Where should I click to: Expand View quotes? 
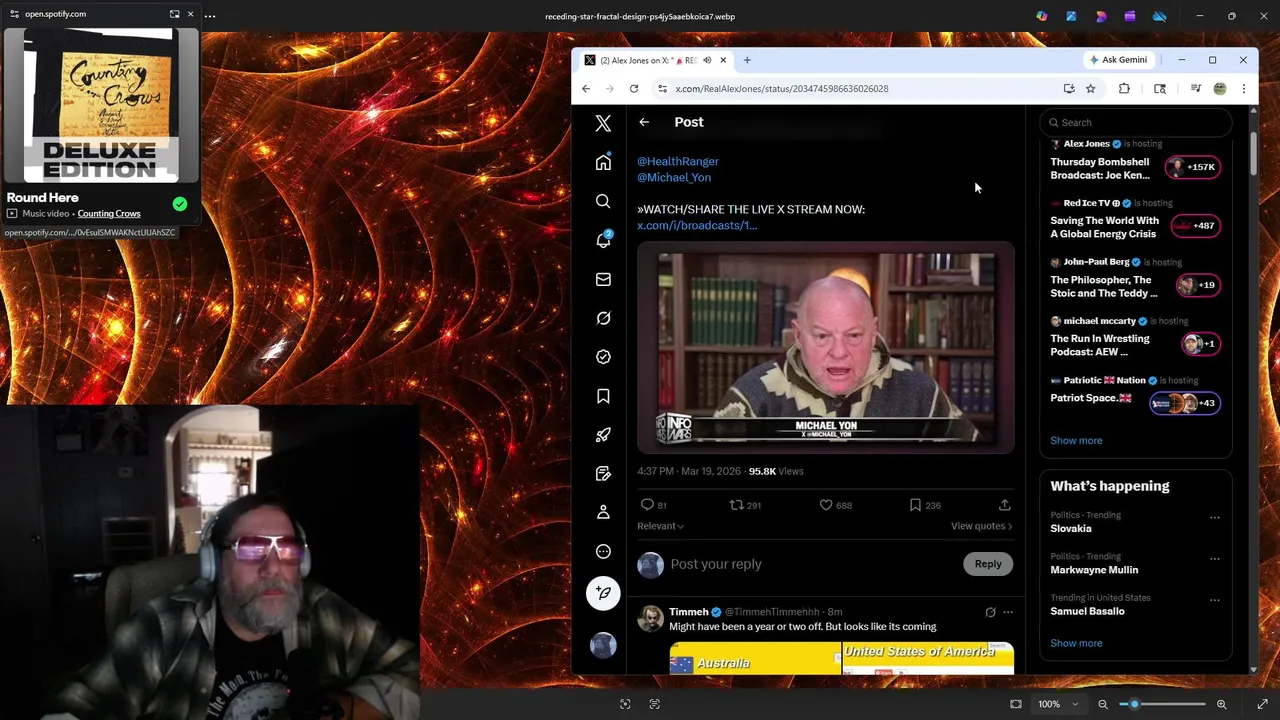click(x=981, y=526)
